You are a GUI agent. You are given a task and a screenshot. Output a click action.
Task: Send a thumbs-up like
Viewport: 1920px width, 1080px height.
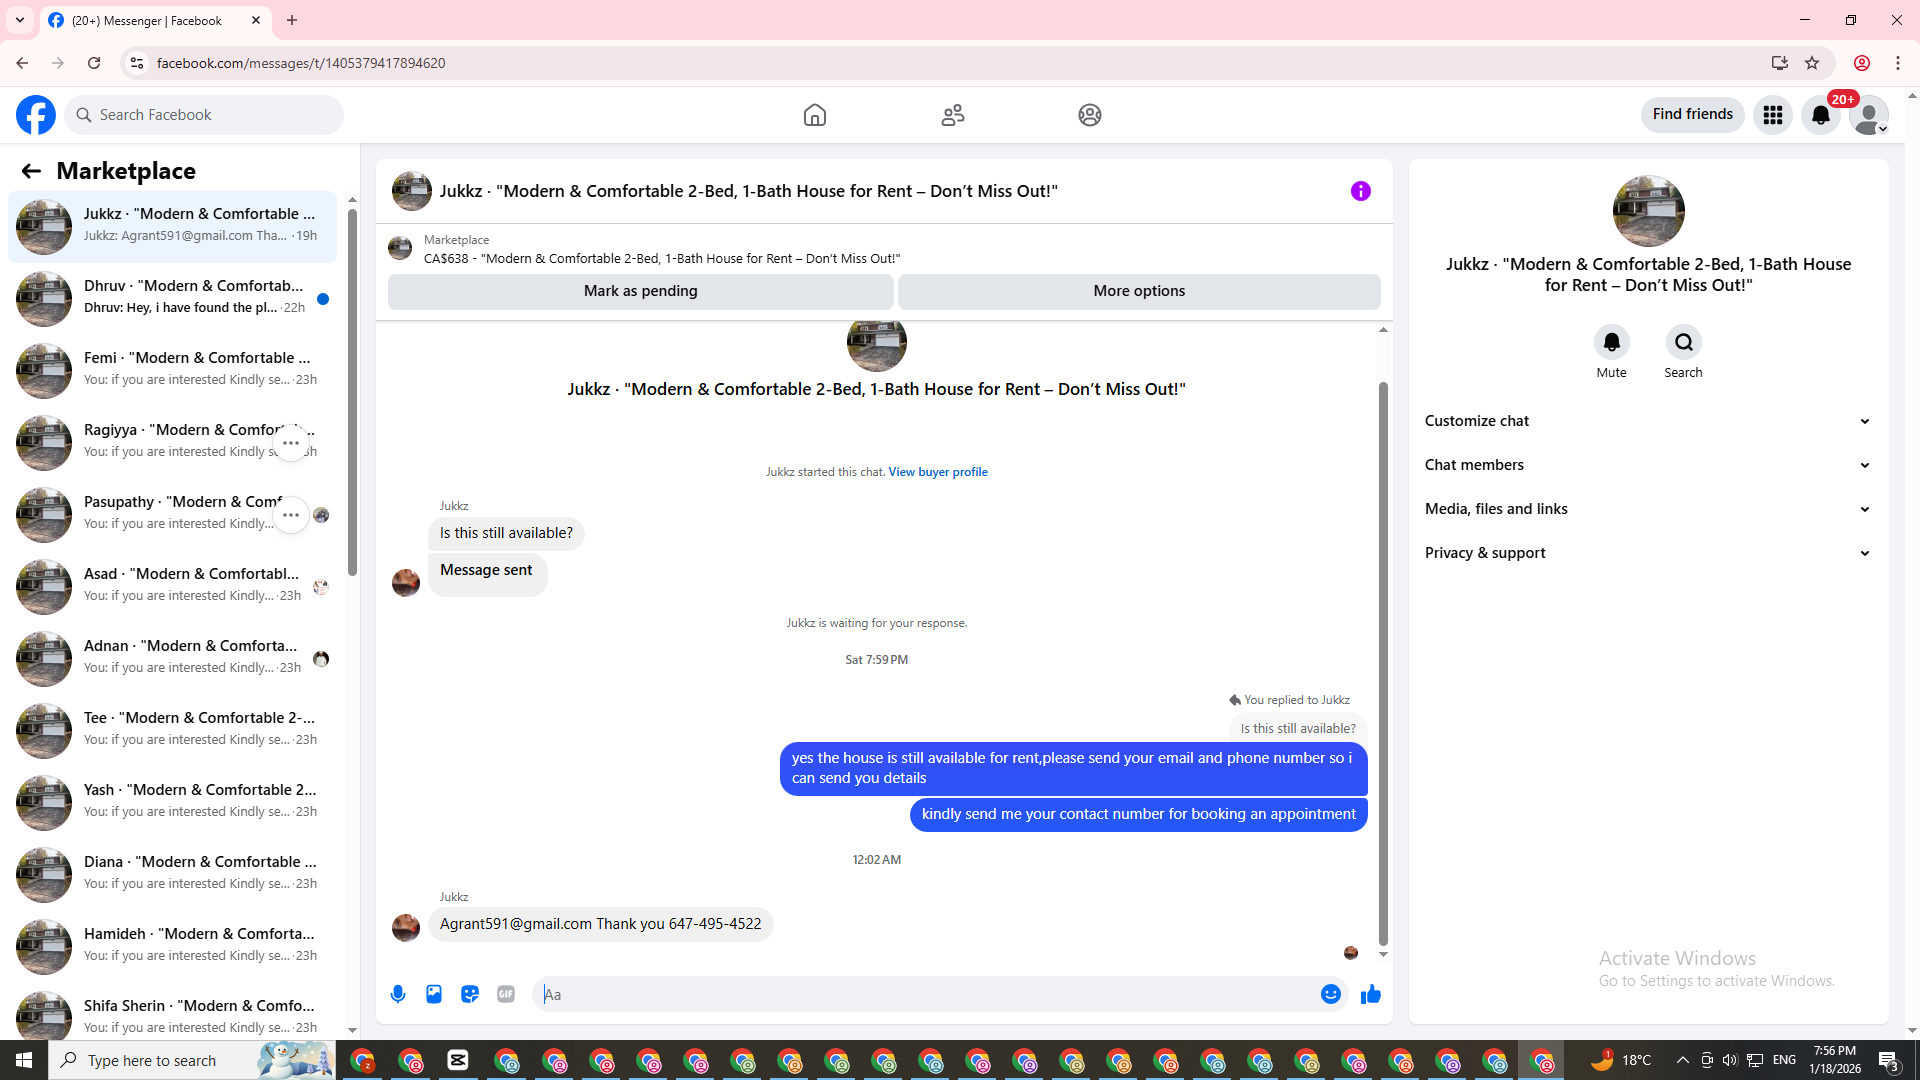pos(1370,994)
